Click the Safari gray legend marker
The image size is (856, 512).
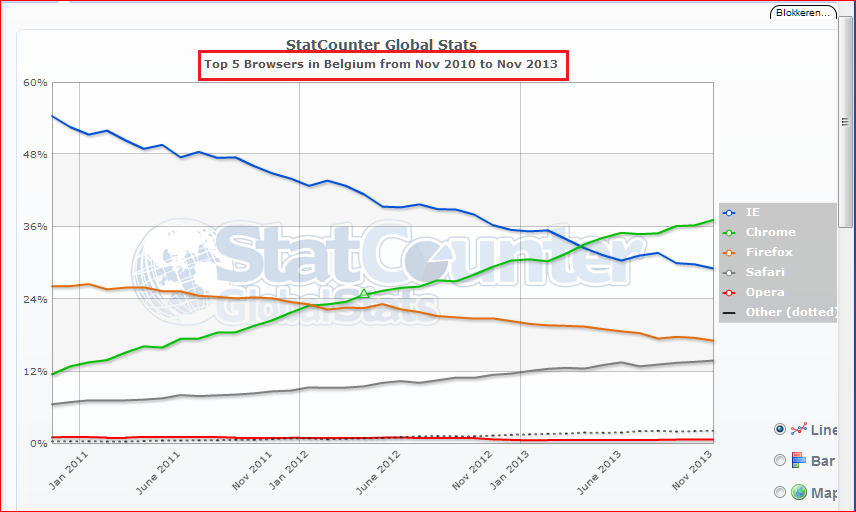click(x=729, y=273)
